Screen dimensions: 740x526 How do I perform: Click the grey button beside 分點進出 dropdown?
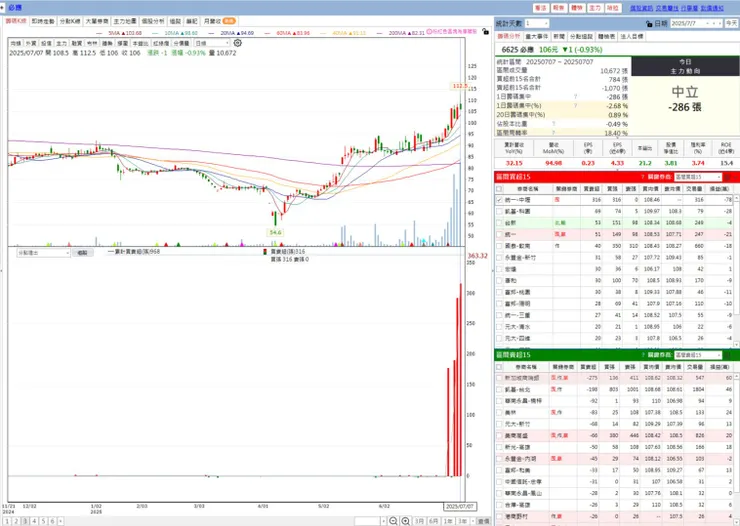(82, 253)
